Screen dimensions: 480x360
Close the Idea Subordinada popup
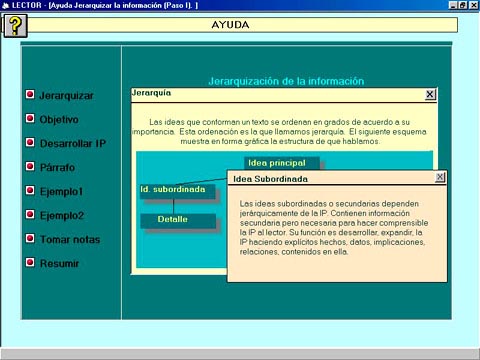[x=440, y=177]
